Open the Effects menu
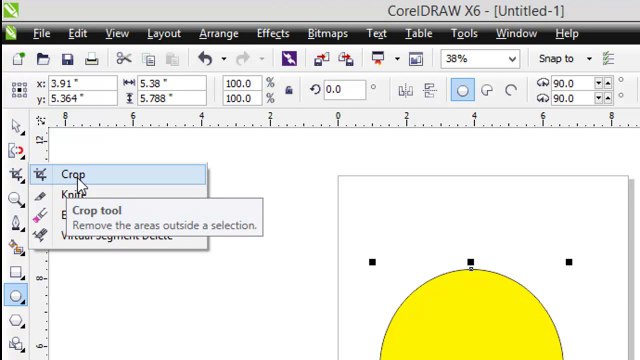The height and width of the screenshot is (360, 640). [273, 33]
